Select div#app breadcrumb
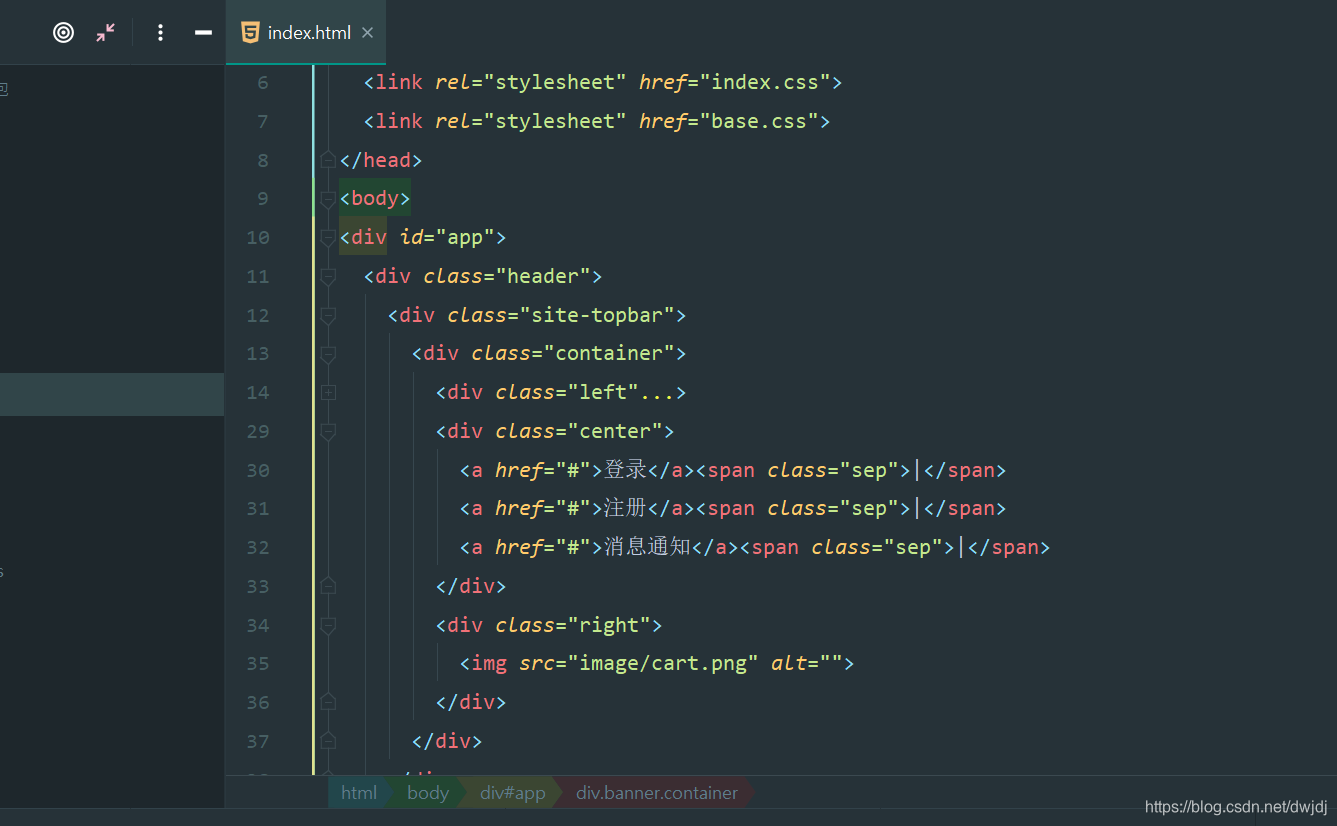Viewport: 1337px width, 826px height. tap(512, 793)
